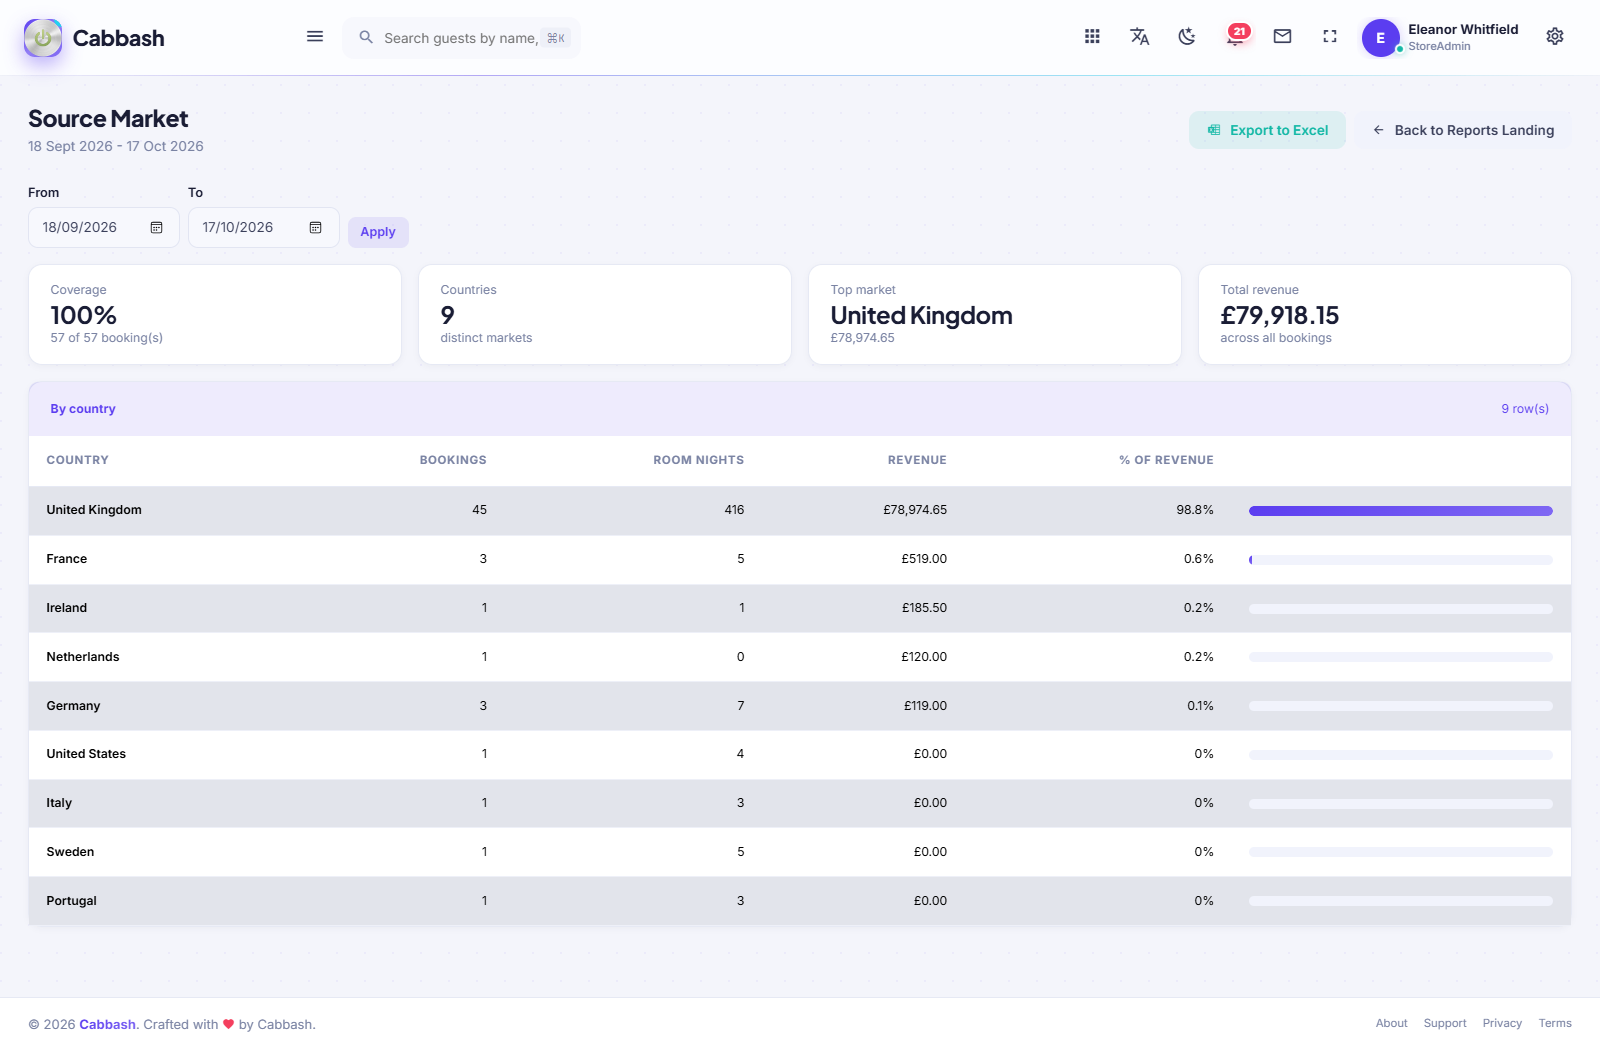This screenshot has height=1050, width=1600.
Task: Enter fullscreen mode icon
Action: (x=1330, y=36)
